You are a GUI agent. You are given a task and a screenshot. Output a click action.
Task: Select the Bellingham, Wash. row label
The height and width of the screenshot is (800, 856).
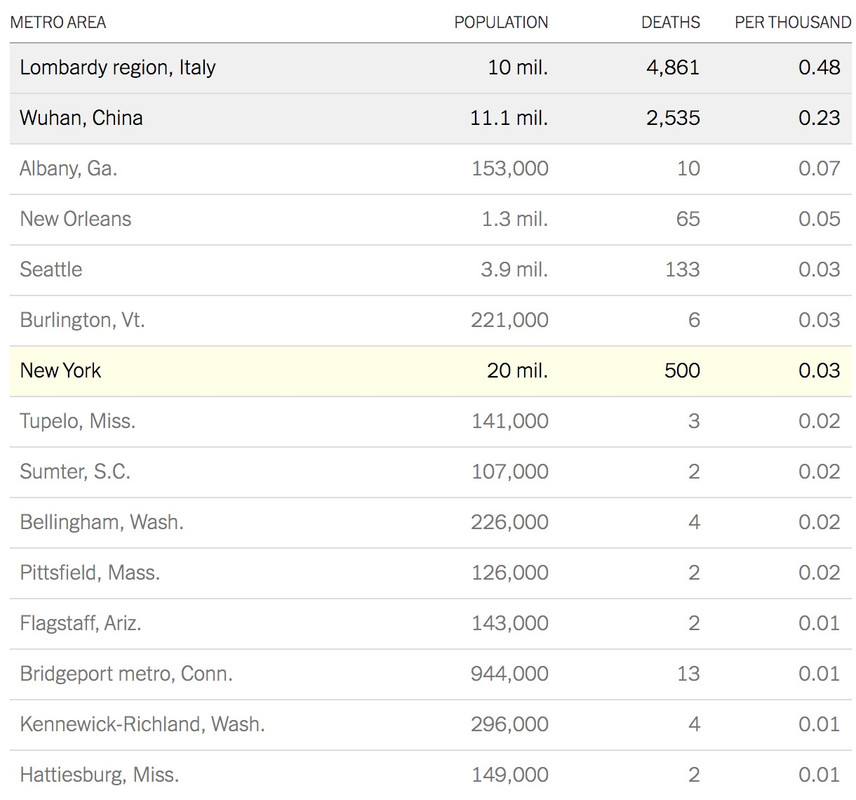click(102, 523)
